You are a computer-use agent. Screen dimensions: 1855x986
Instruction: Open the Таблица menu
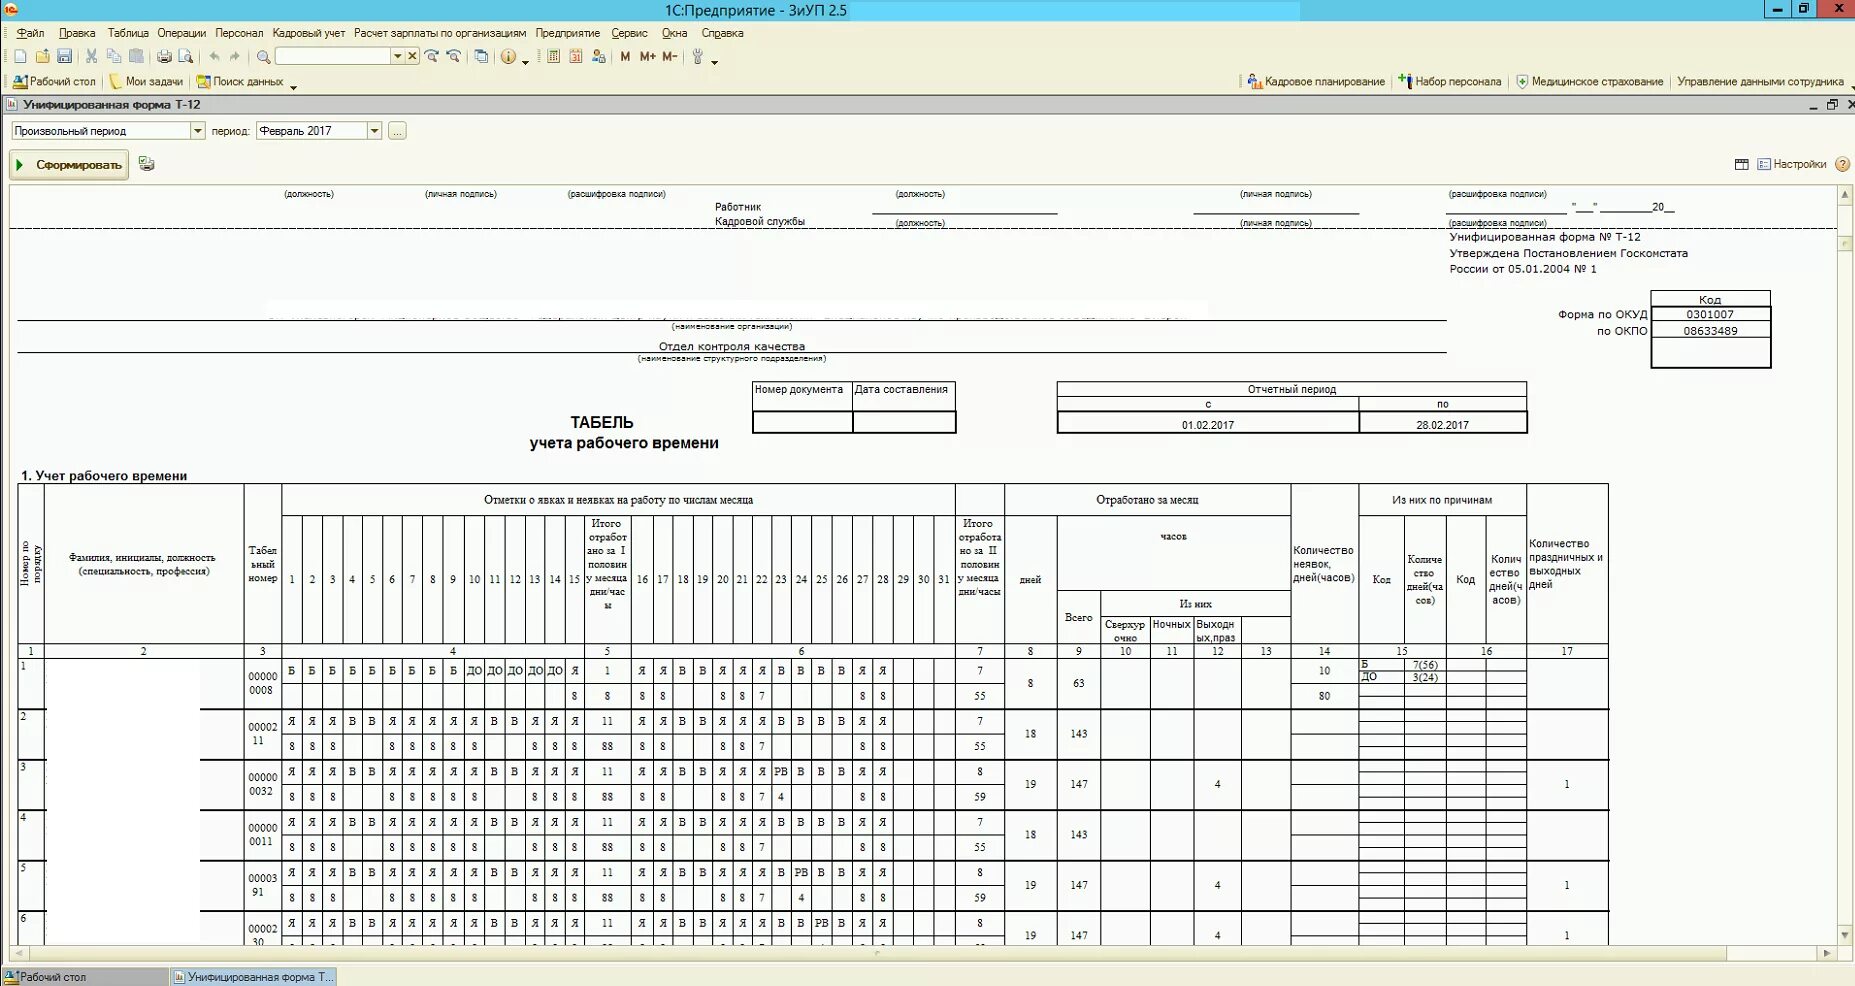pyautogui.click(x=128, y=33)
